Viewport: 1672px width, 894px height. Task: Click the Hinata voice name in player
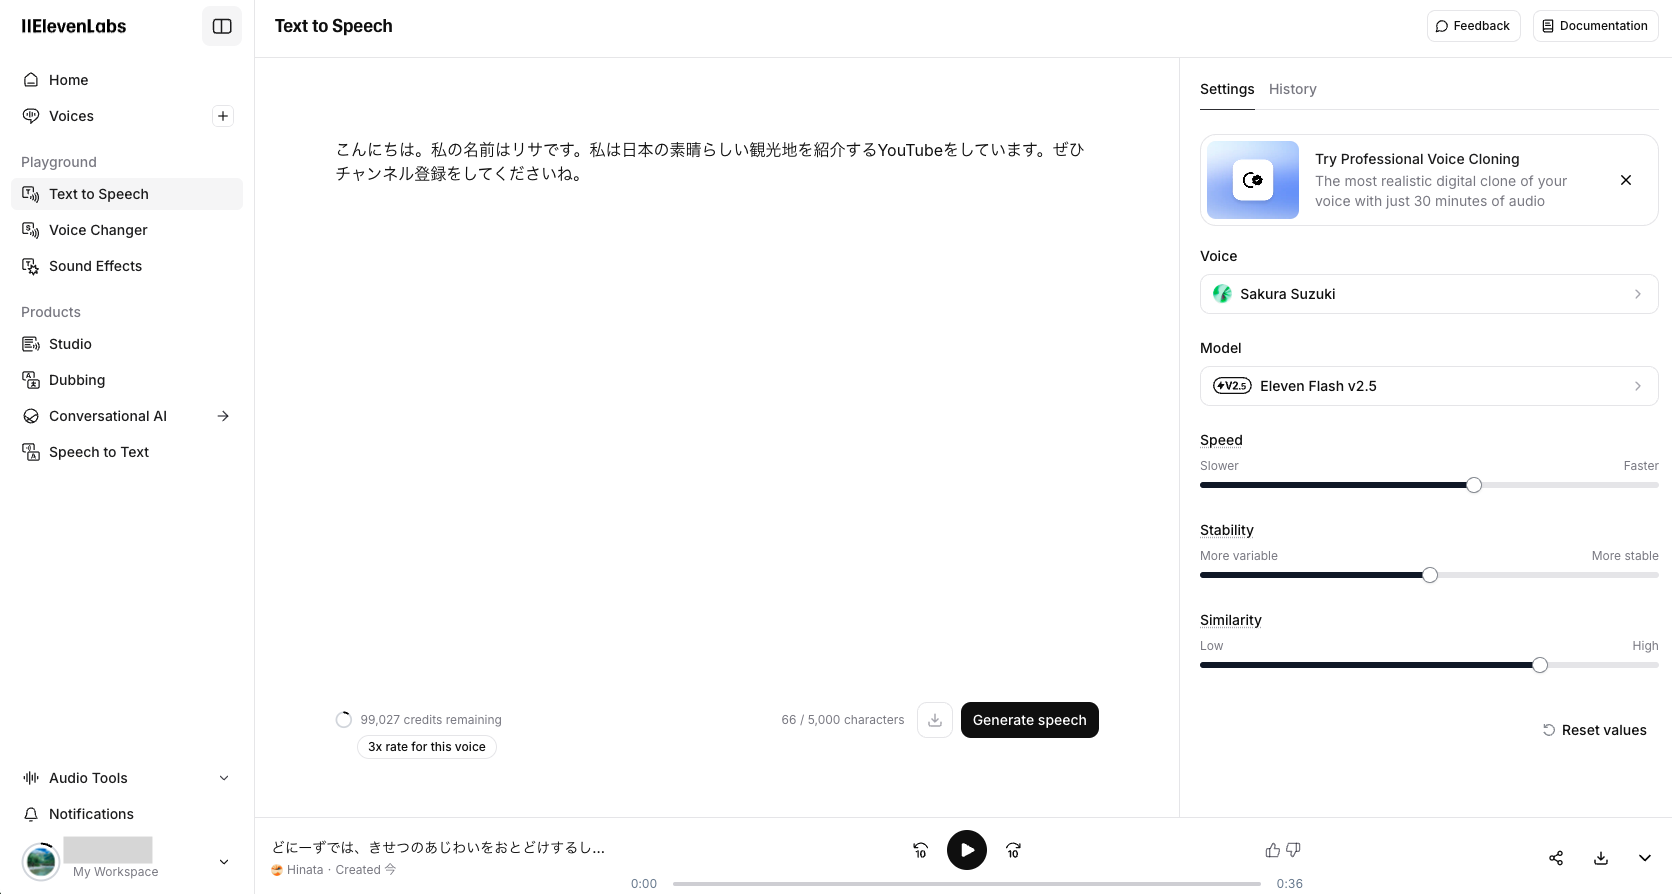click(305, 870)
